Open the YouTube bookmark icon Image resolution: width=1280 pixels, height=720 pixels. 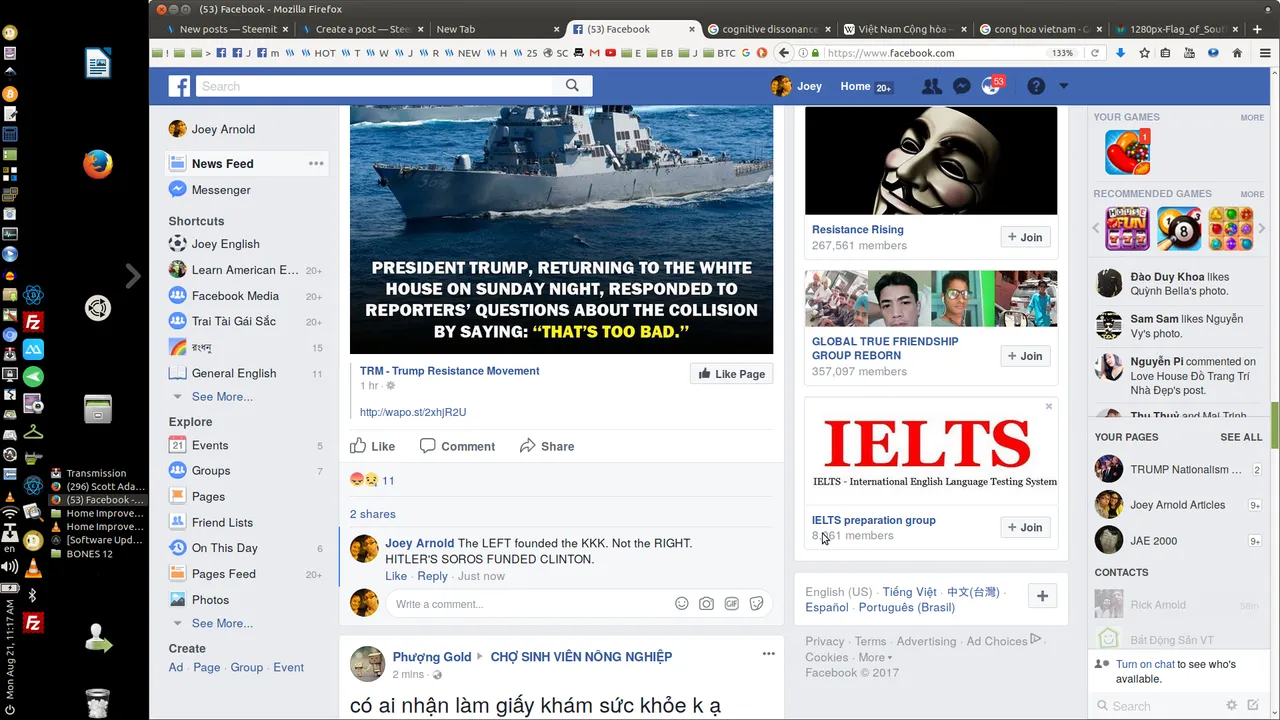(610, 53)
